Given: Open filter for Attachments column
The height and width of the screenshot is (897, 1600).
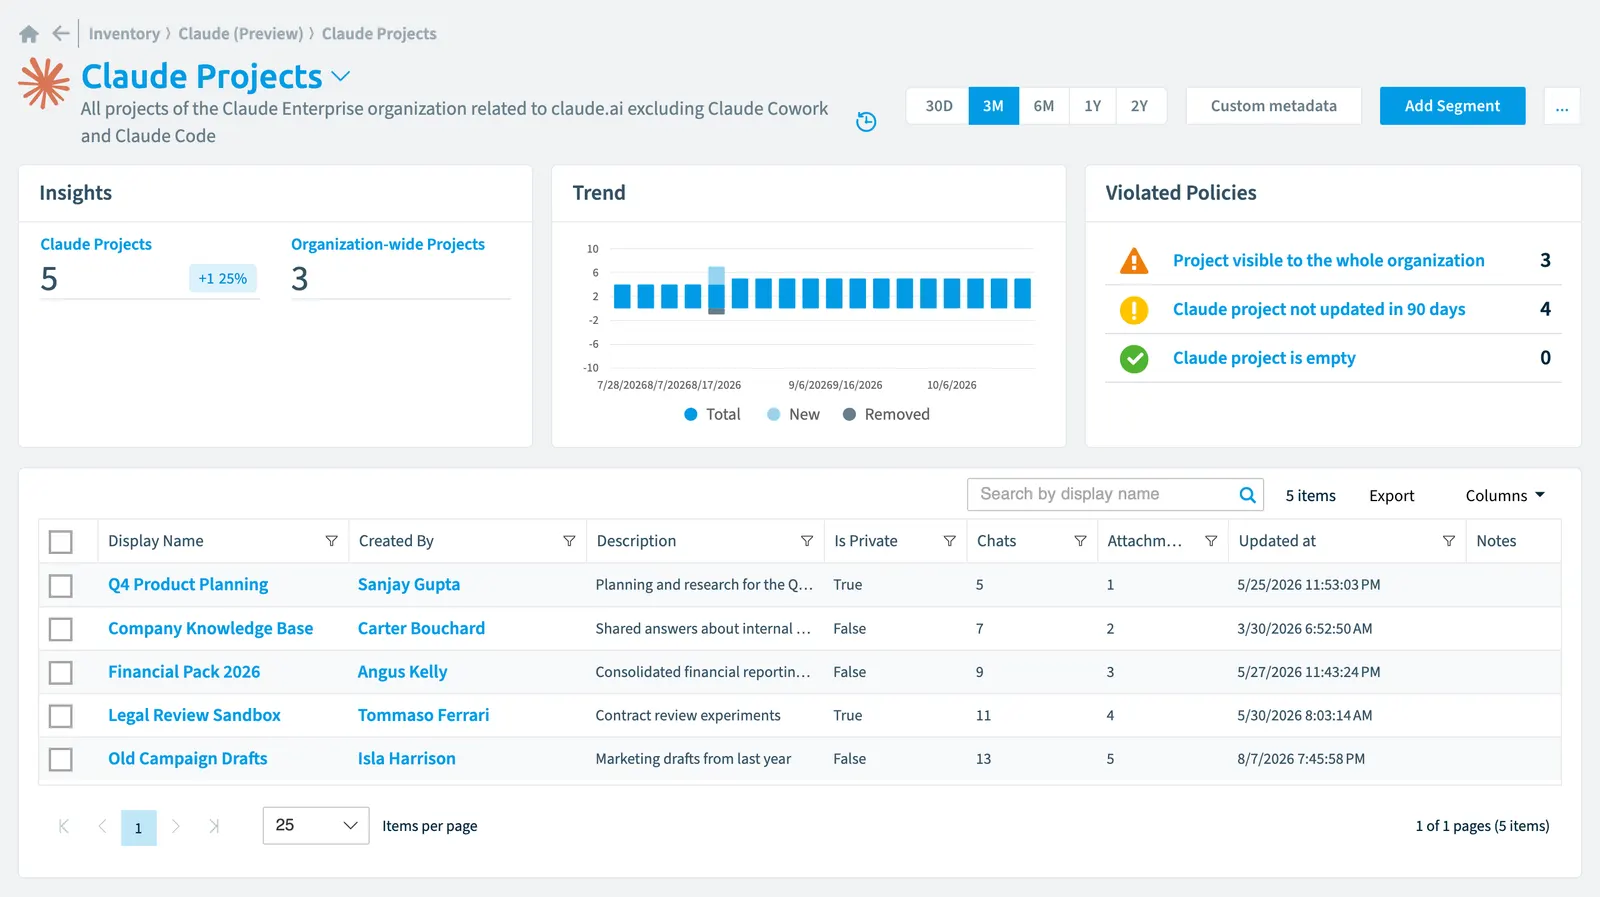Looking at the screenshot, I should click(1211, 541).
